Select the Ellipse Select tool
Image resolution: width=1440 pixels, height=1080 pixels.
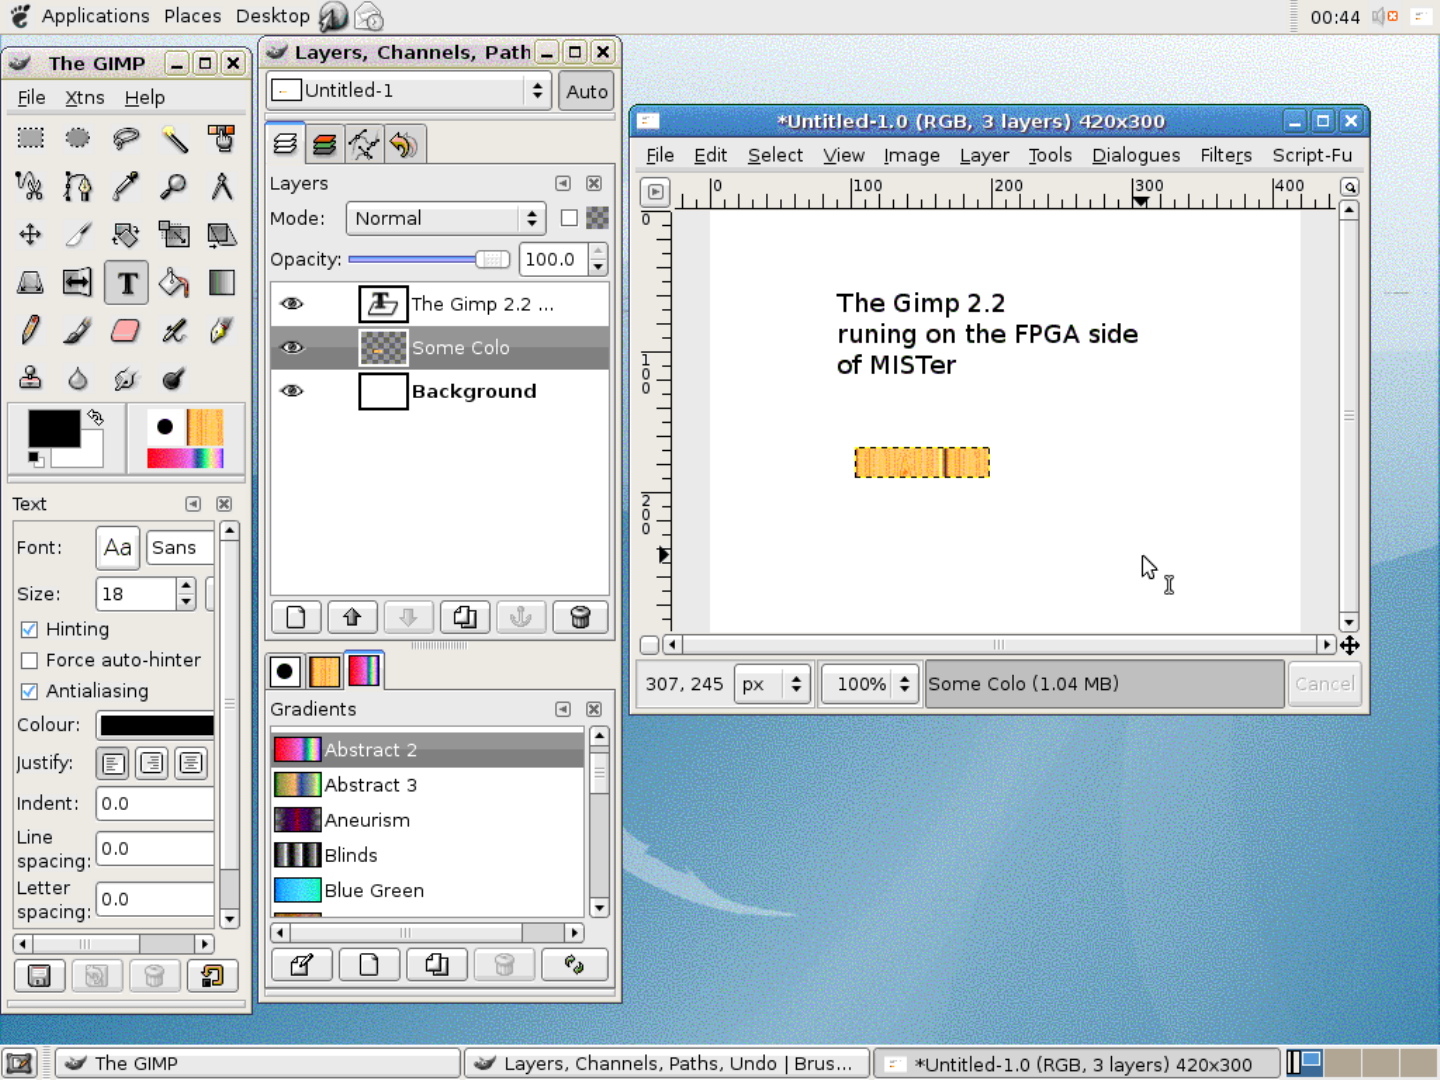click(78, 138)
